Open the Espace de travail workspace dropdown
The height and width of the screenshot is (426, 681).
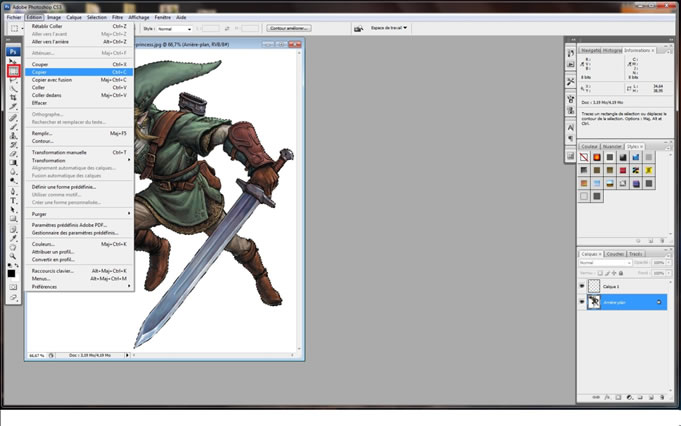[x=389, y=28]
